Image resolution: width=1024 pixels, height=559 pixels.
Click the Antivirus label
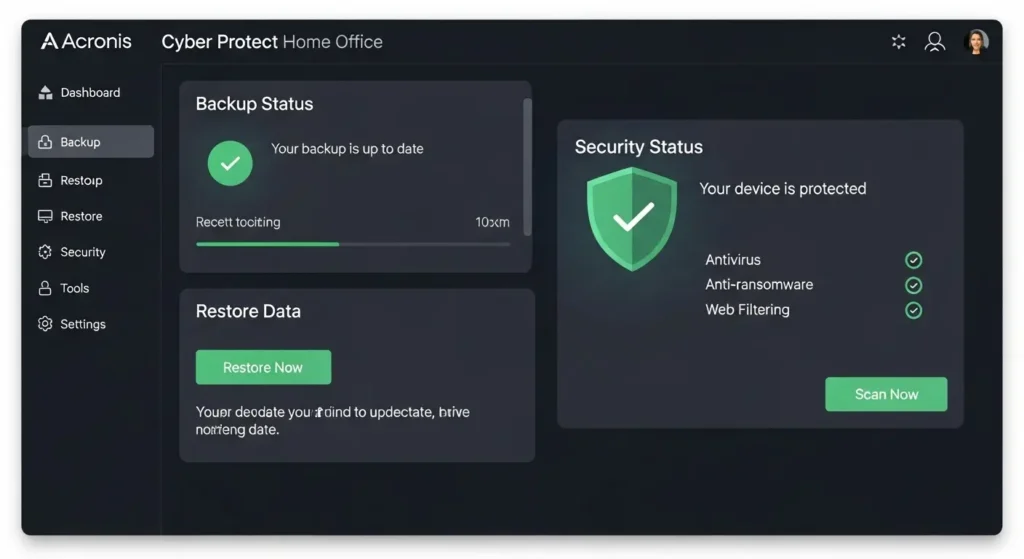(x=733, y=260)
